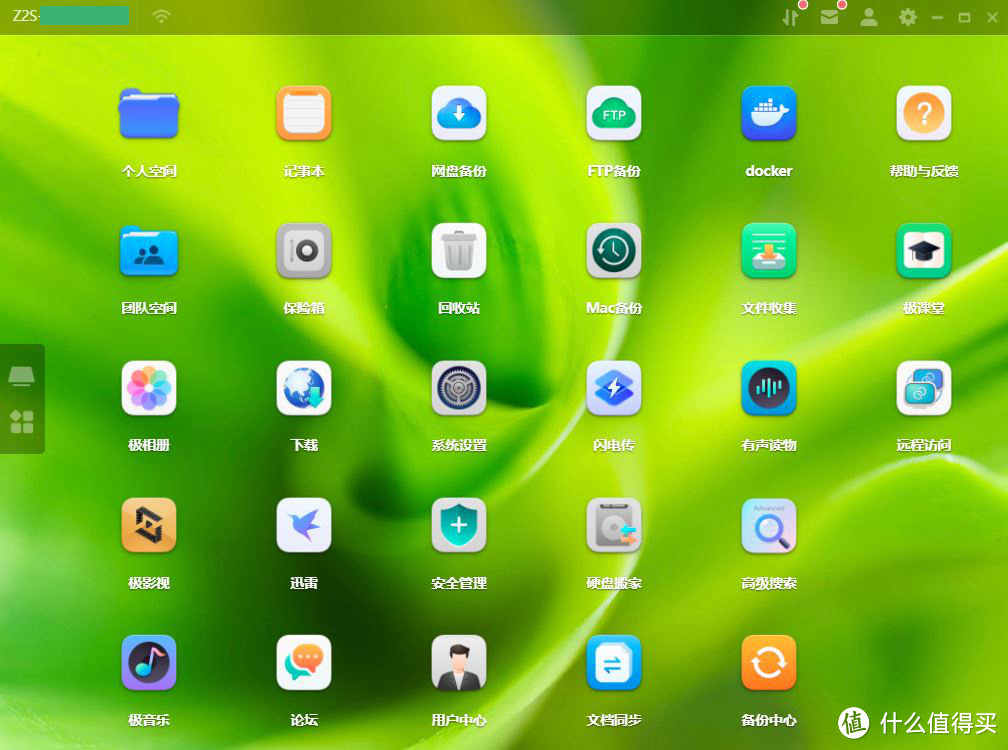Open the 备份中心 backup center
Screen dimensions: 1008x750
[x=768, y=663]
